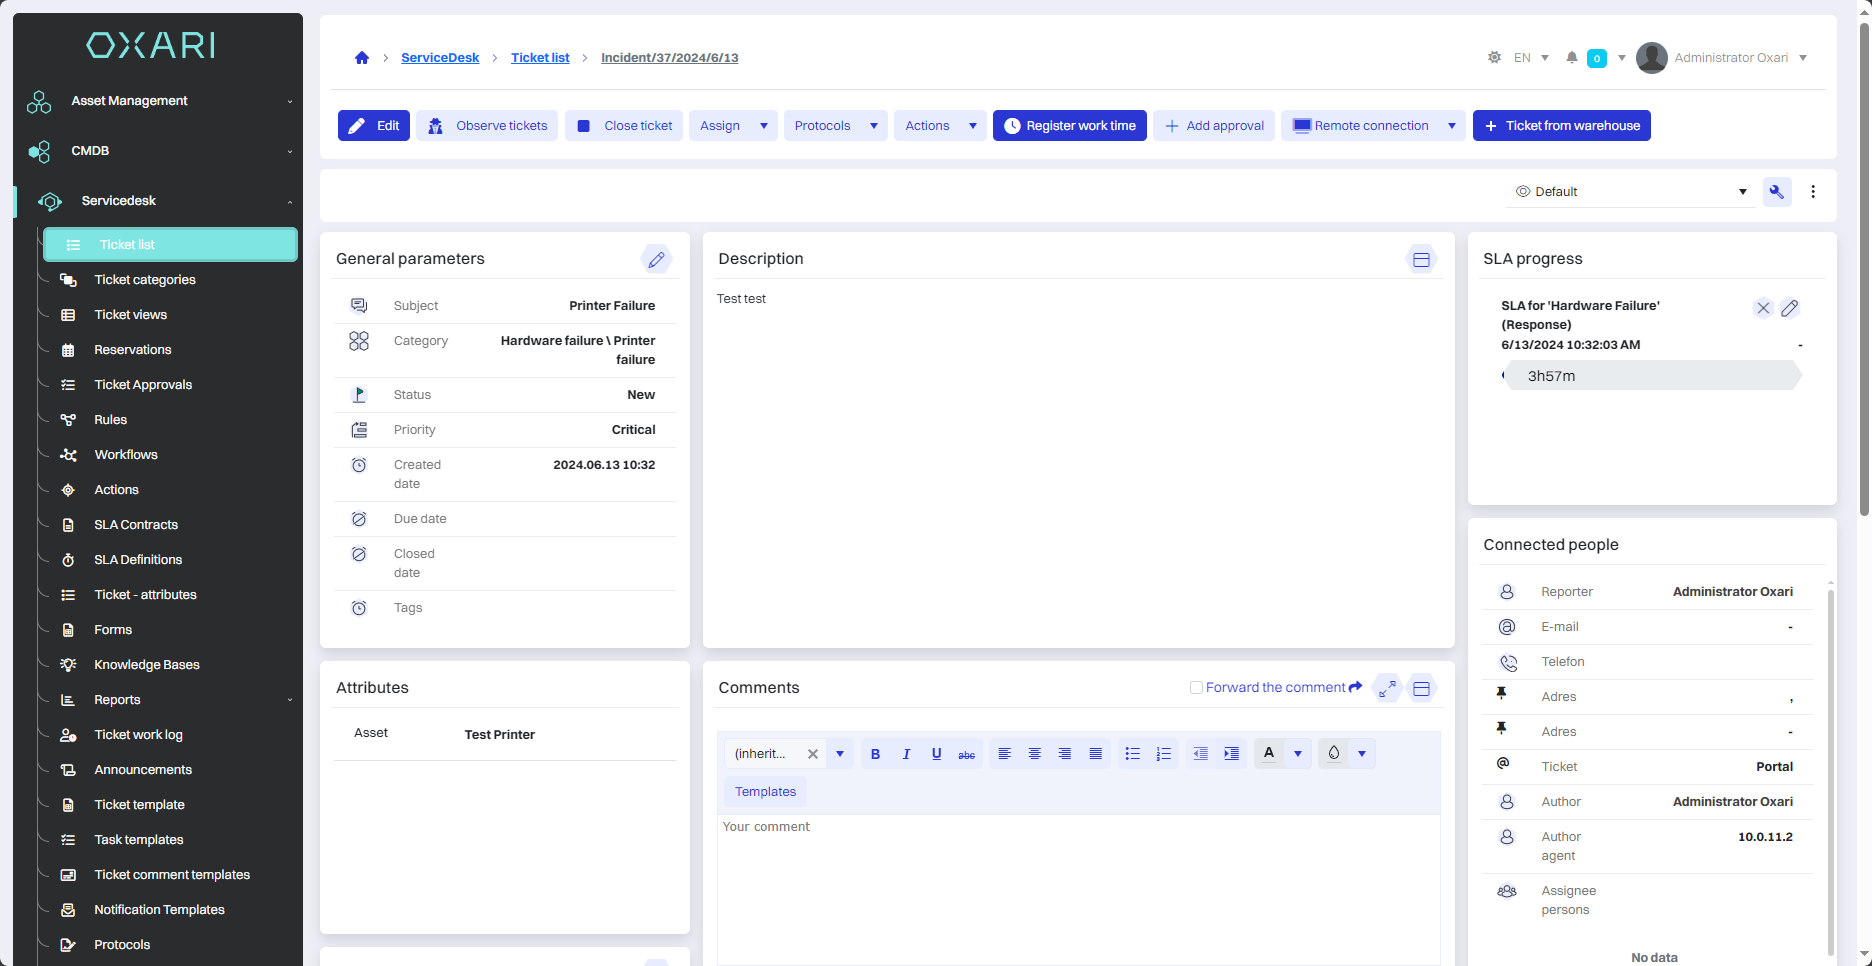Select SLA Contracts from sidebar menu
This screenshot has width=1872, height=966.
pyautogui.click(x=136, y=525)
